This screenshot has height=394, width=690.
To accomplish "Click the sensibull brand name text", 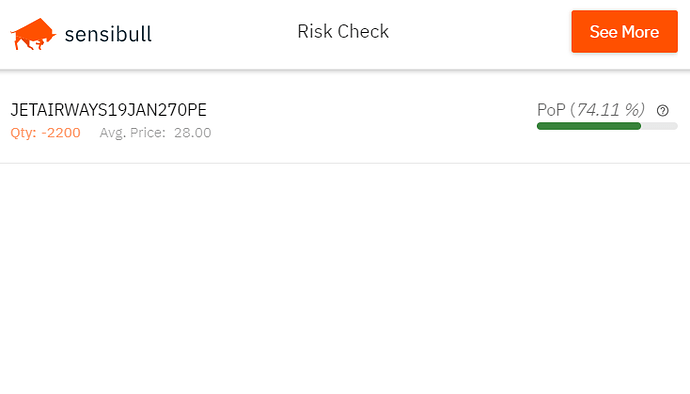I will point(108,34).
